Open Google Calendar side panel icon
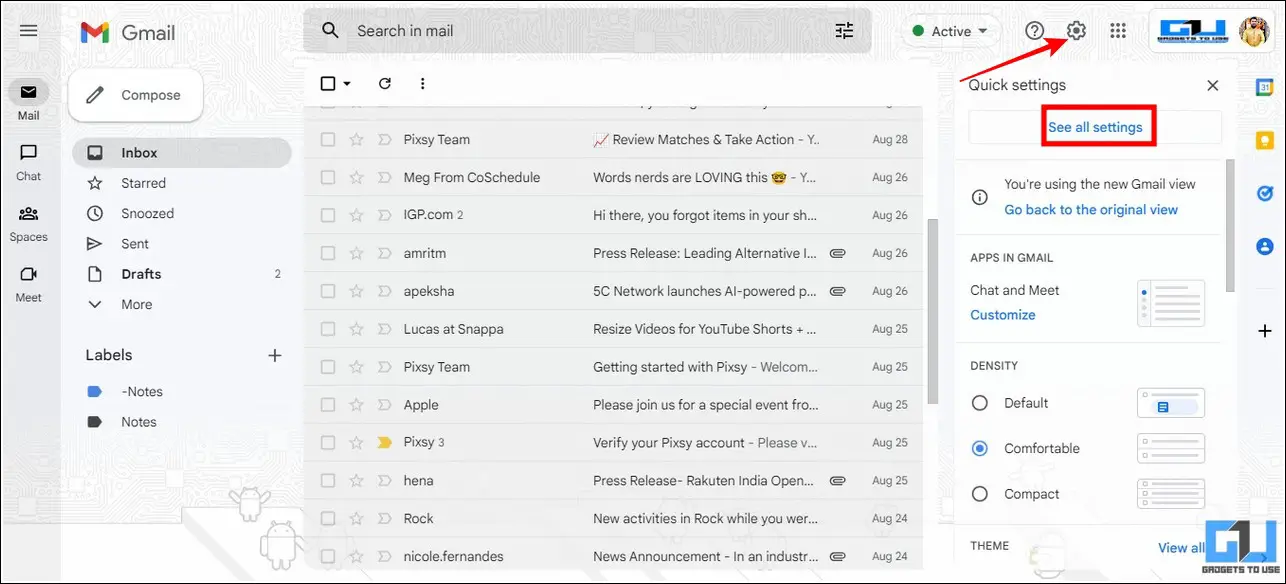This screenshot has width=1286, height=584. (x=1264, y=87)
